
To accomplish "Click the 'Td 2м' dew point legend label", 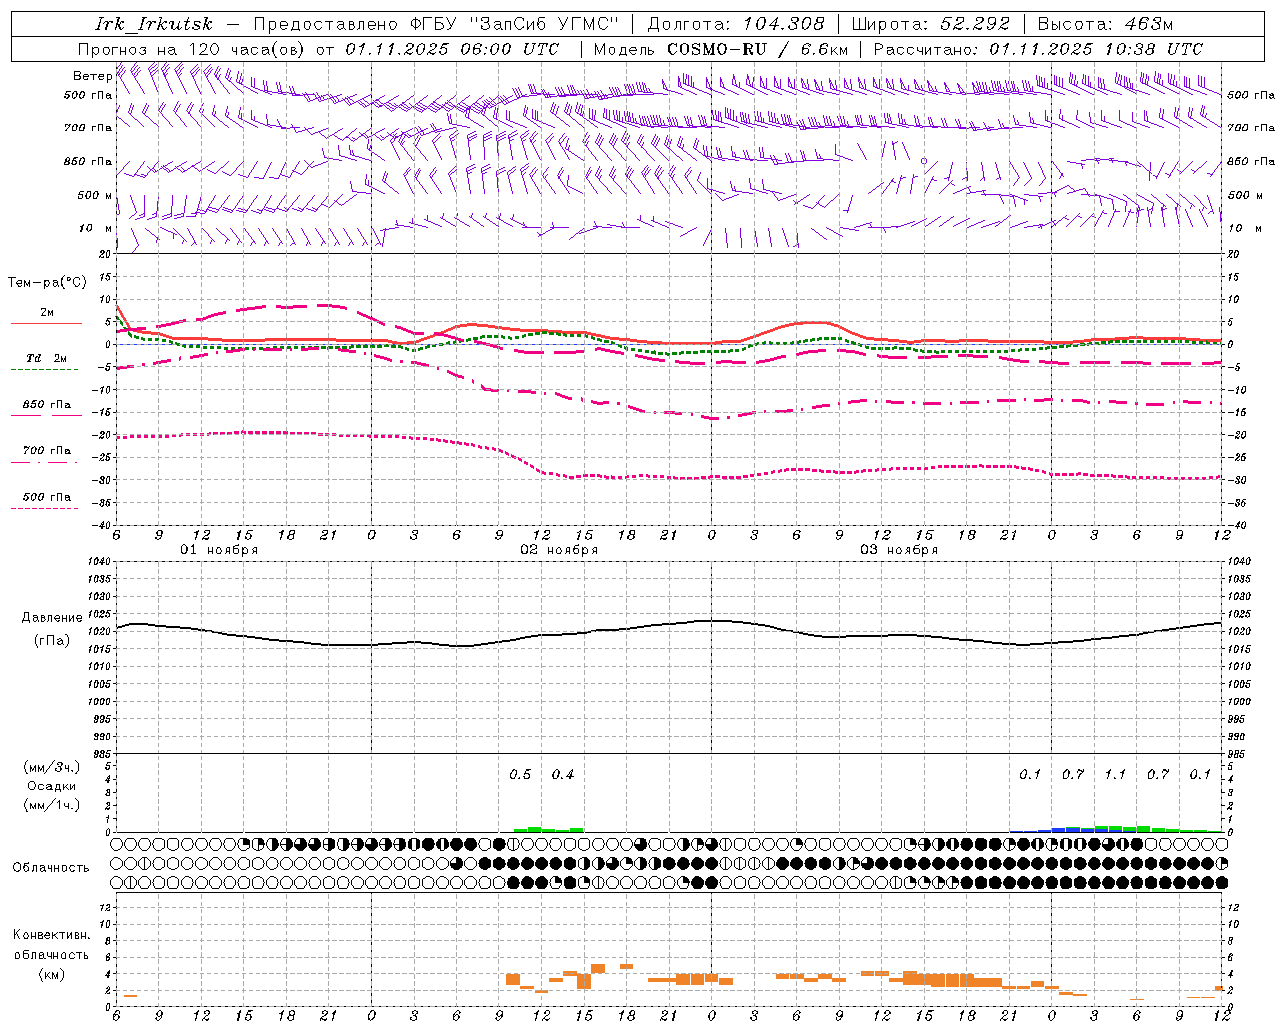I will point(46,358).
